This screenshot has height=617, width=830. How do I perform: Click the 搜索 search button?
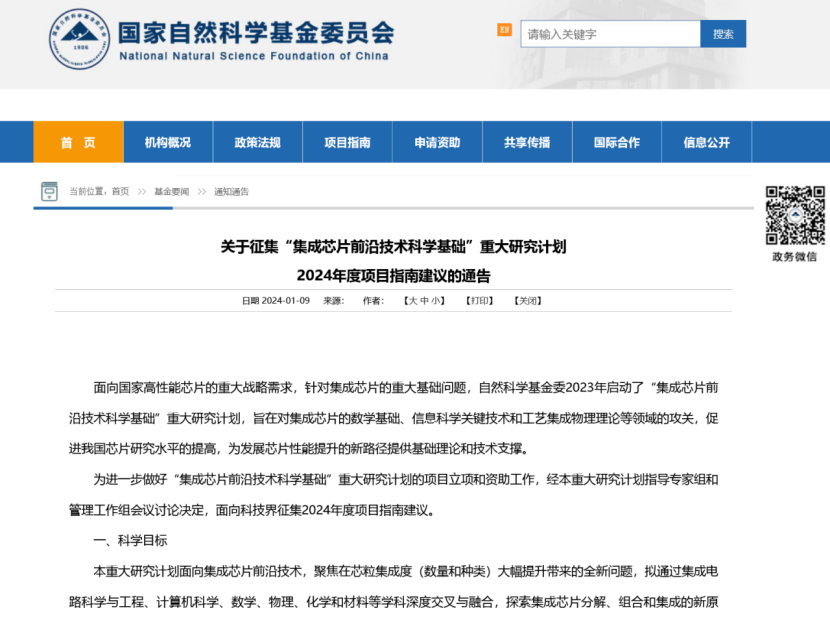coord(723,34)
